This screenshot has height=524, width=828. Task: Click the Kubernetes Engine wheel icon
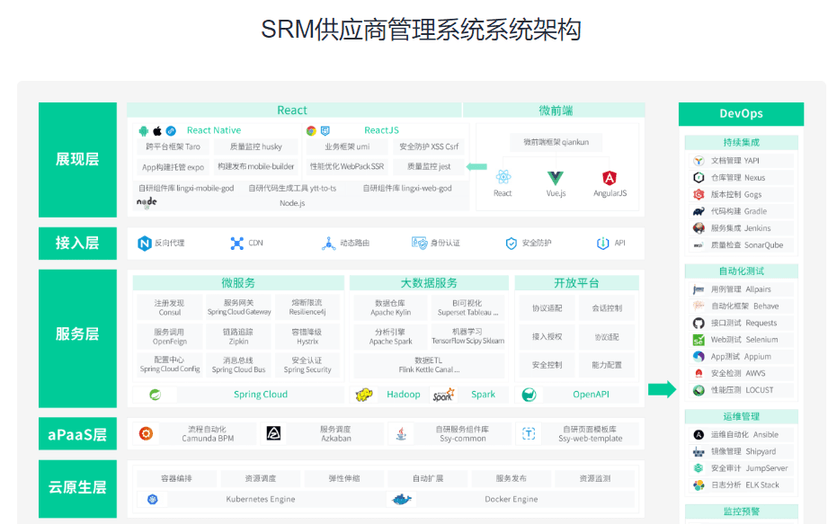click(153, 499)
